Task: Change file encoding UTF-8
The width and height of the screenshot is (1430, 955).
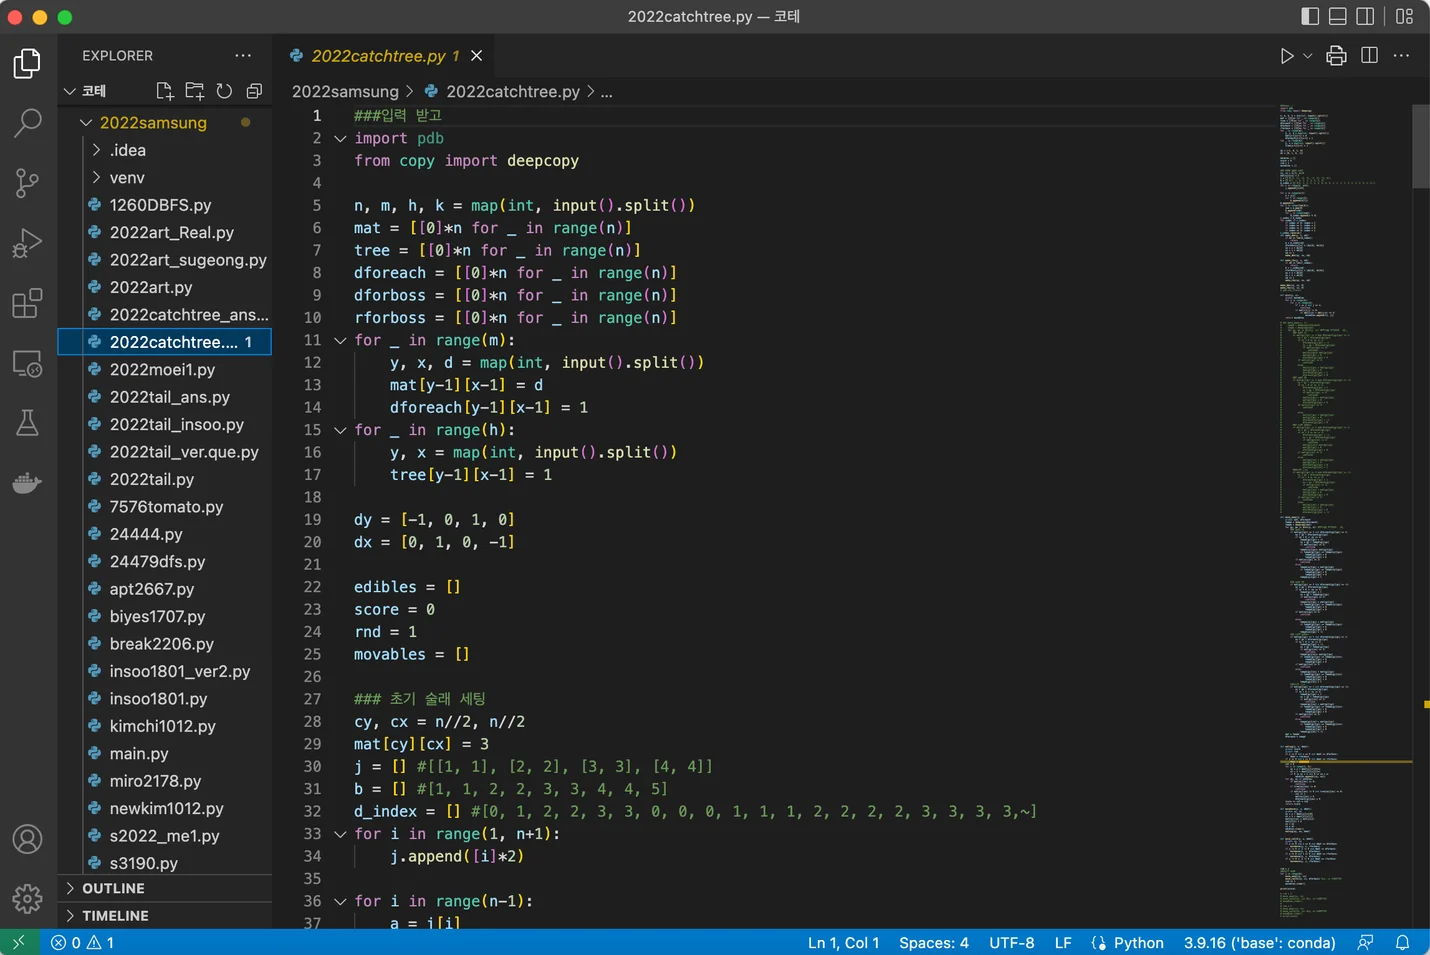Action: pyautogui.click(x=1012, y=942)
